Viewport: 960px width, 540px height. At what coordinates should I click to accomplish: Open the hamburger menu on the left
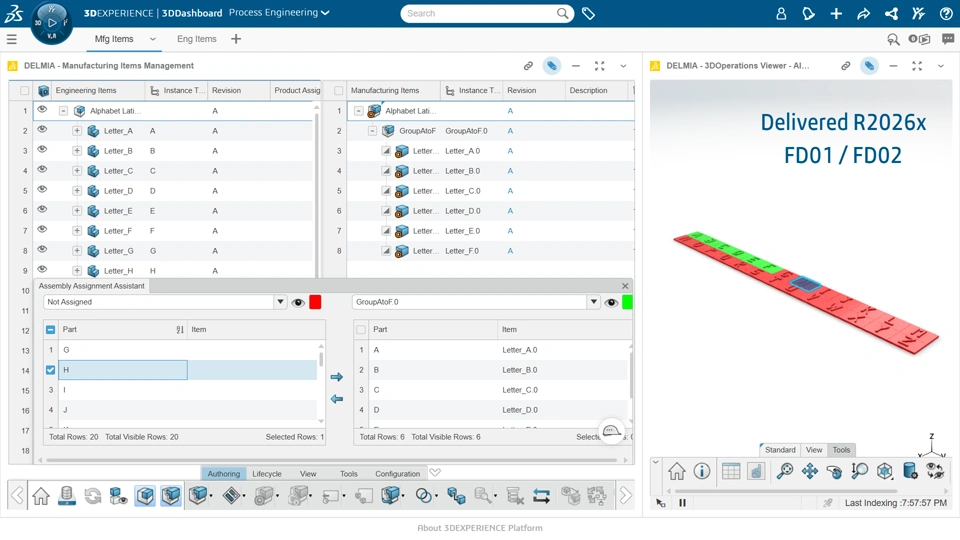(12, 39)
